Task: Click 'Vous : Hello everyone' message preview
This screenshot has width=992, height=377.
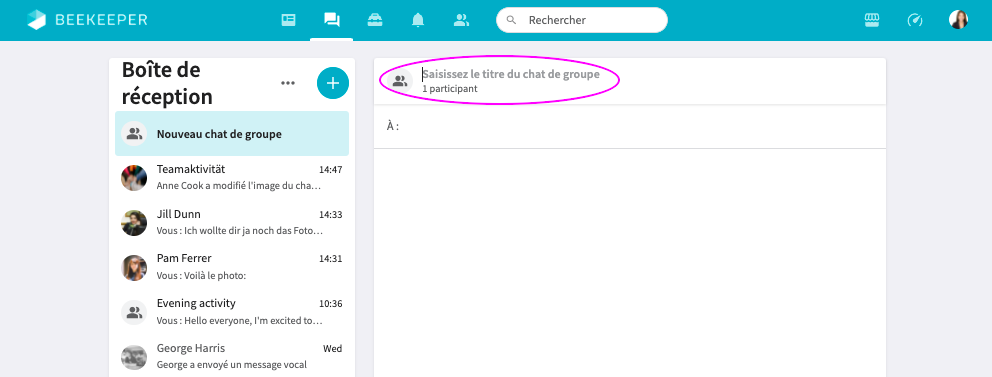Action: click(240, 321)
